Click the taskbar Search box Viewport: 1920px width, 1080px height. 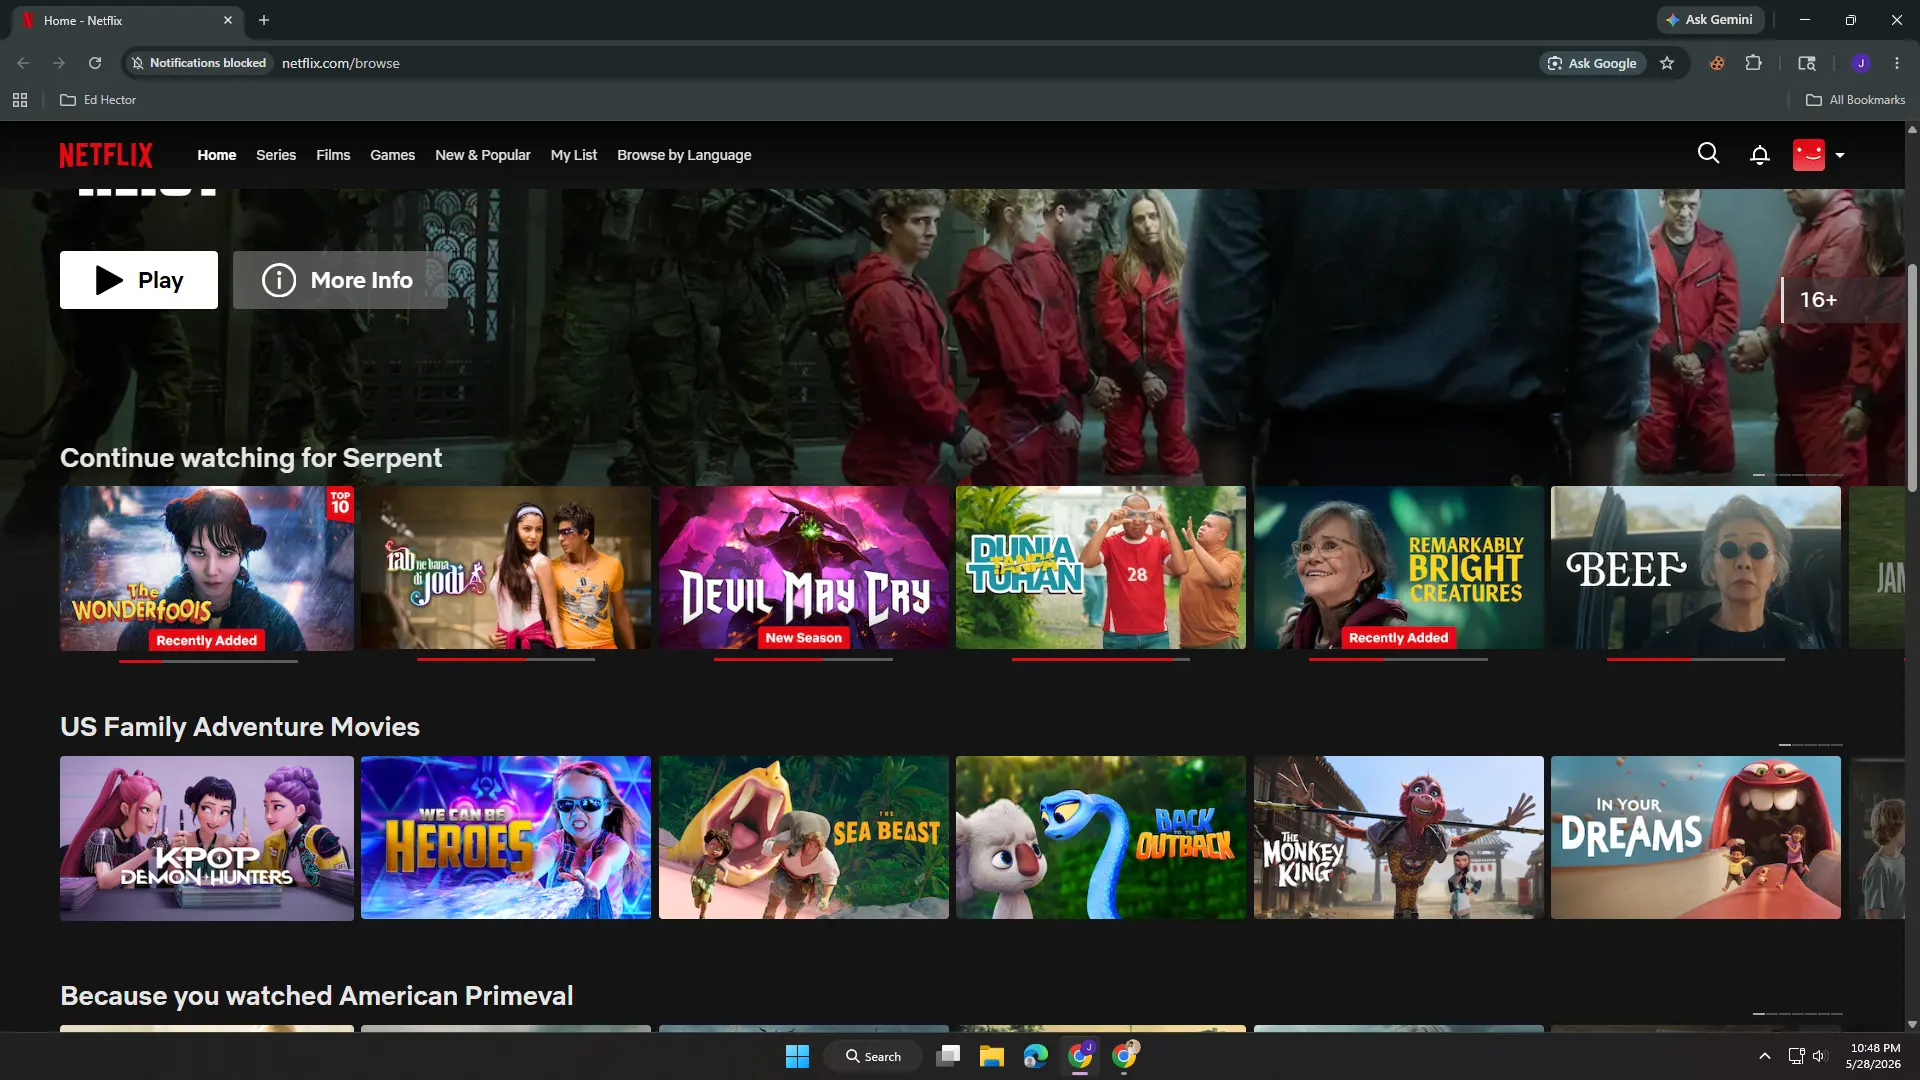873,1056
